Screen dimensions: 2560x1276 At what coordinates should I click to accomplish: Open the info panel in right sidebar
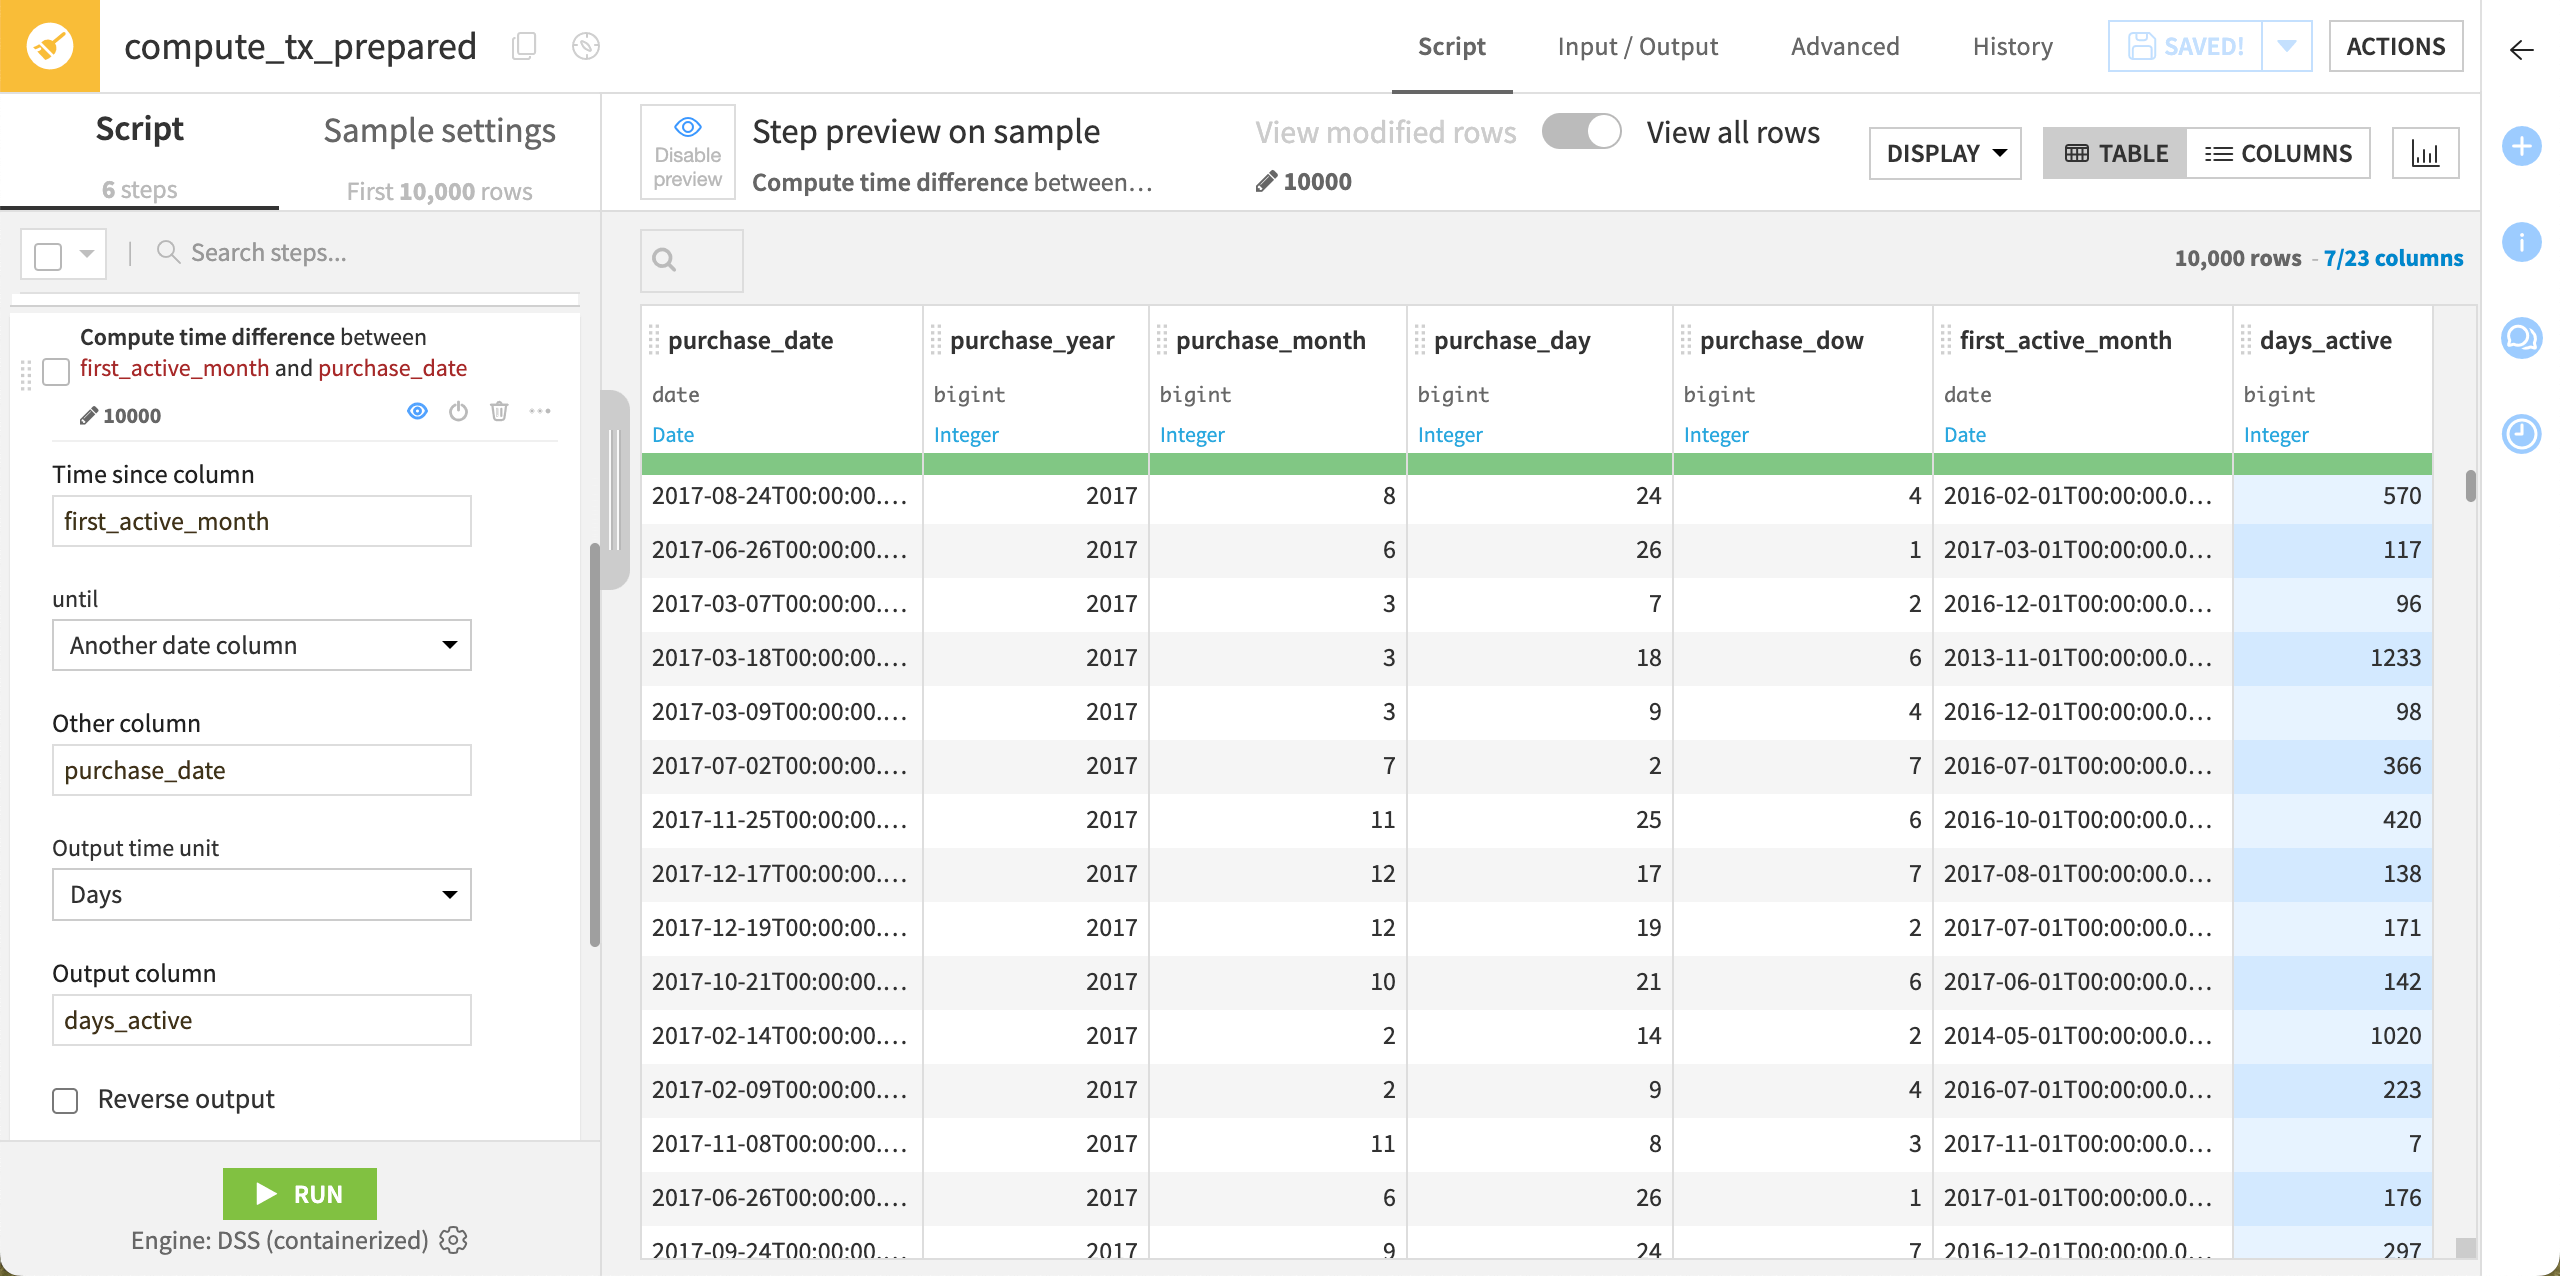point(2522,242)
